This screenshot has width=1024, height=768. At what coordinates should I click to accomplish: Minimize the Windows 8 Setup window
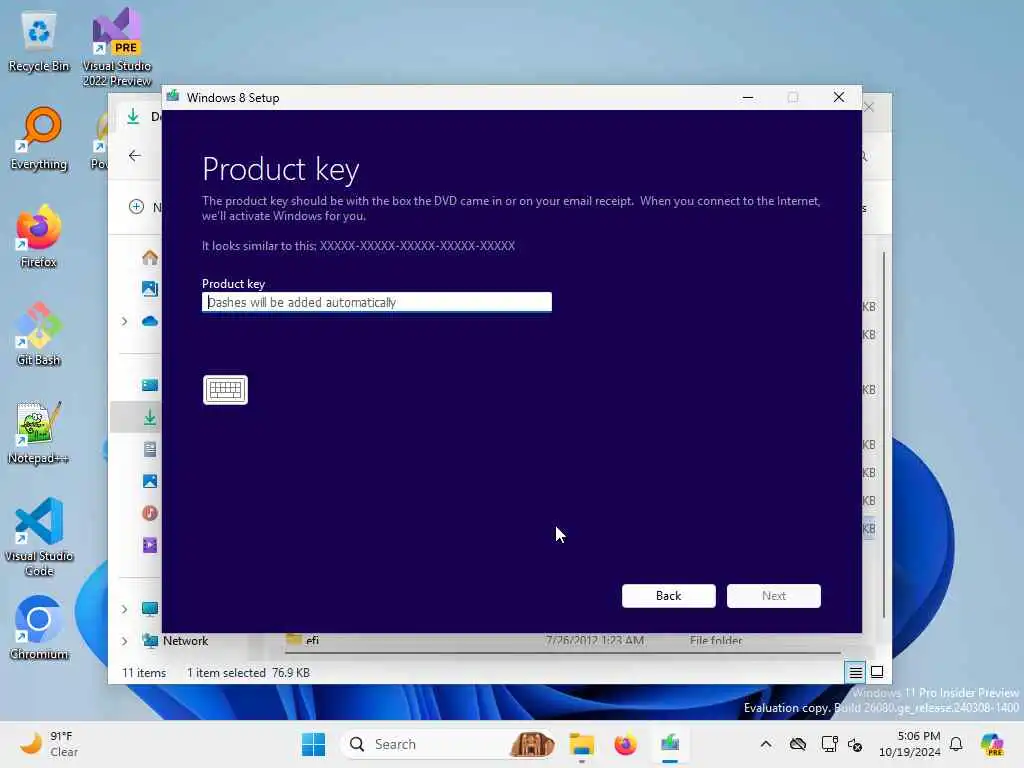748,97
